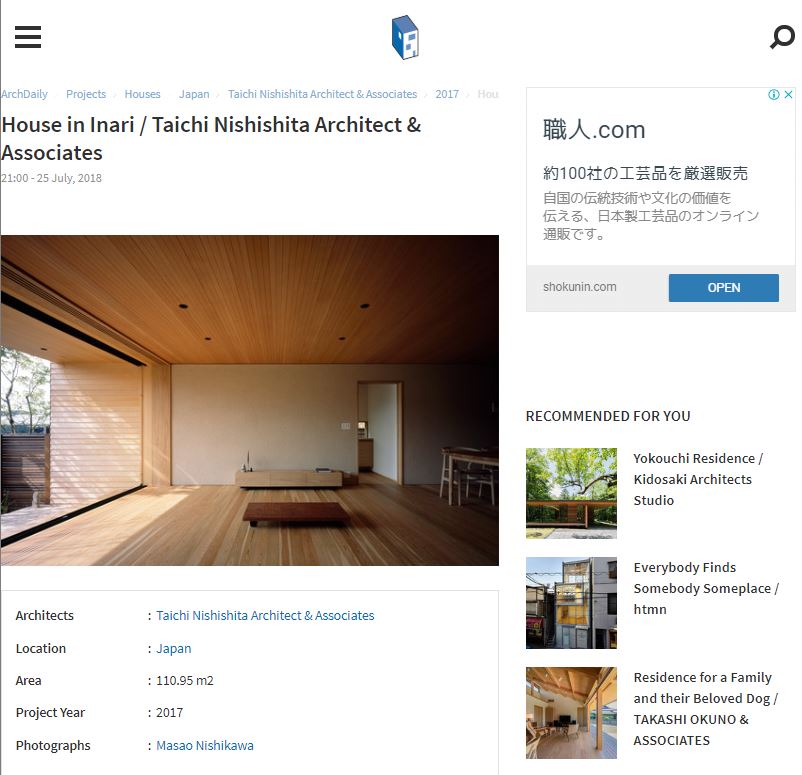Image resolution: width=802 pixels, height=775 pixels.
Task: Click the ad info icon
Action: coord(774,95)
